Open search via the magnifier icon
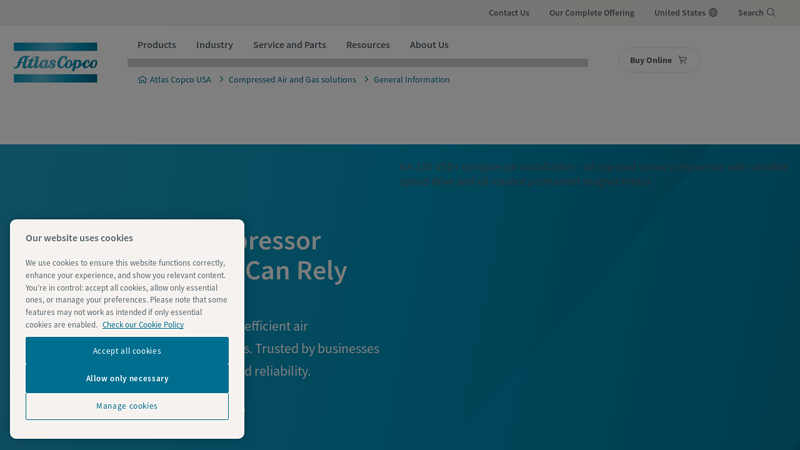 [771, 13]
